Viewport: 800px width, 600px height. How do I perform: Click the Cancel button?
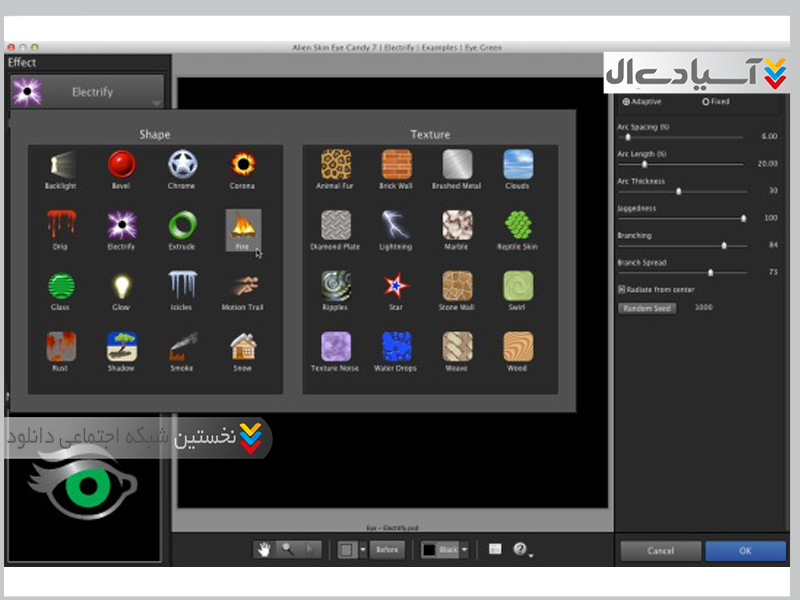pyautogui.click(x=660, y=551)
